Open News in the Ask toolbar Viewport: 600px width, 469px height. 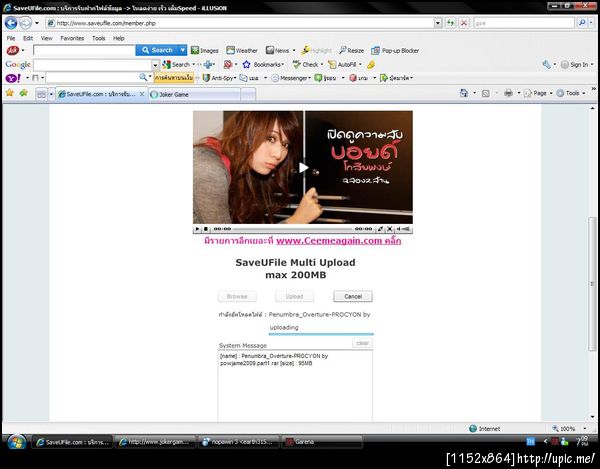(278, 50)
